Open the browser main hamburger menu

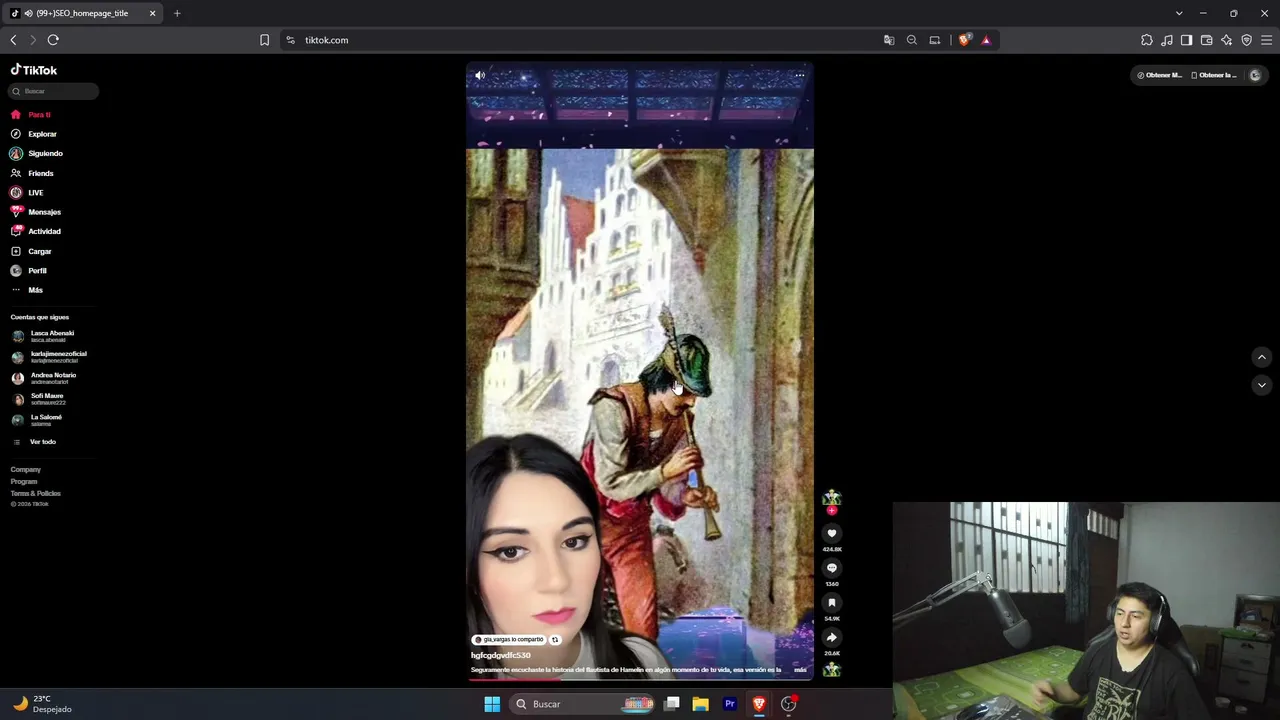pos(1267,40)
